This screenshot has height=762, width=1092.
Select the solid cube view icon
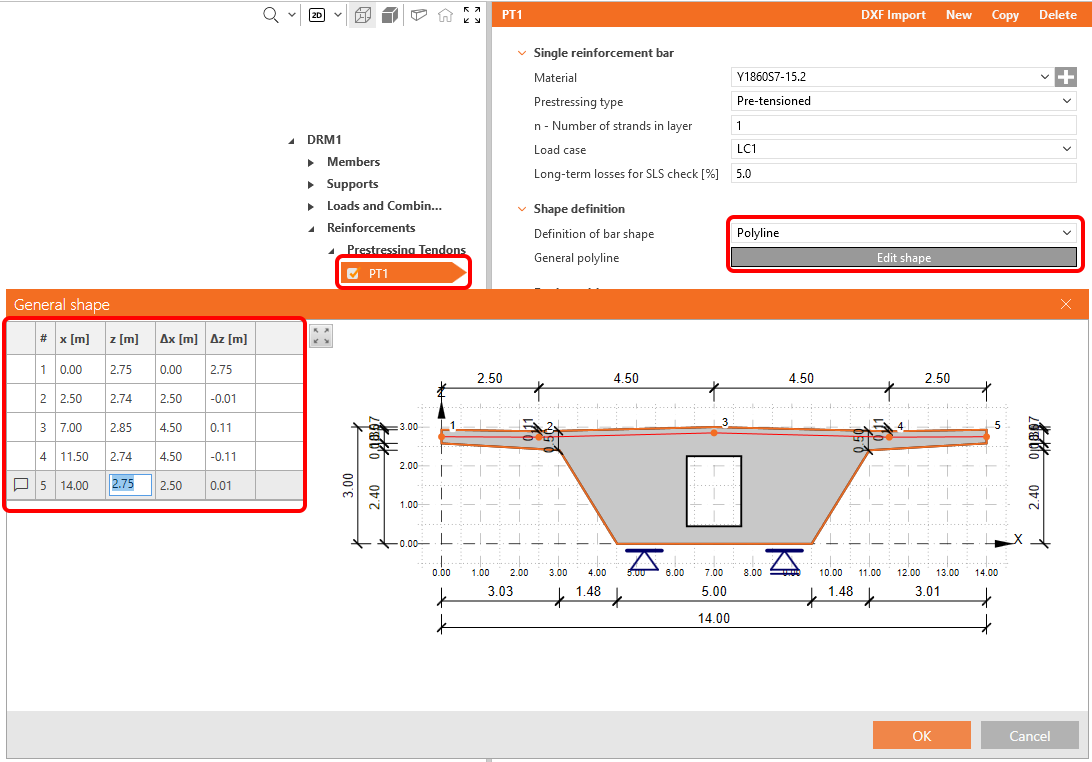pos(390,15)
